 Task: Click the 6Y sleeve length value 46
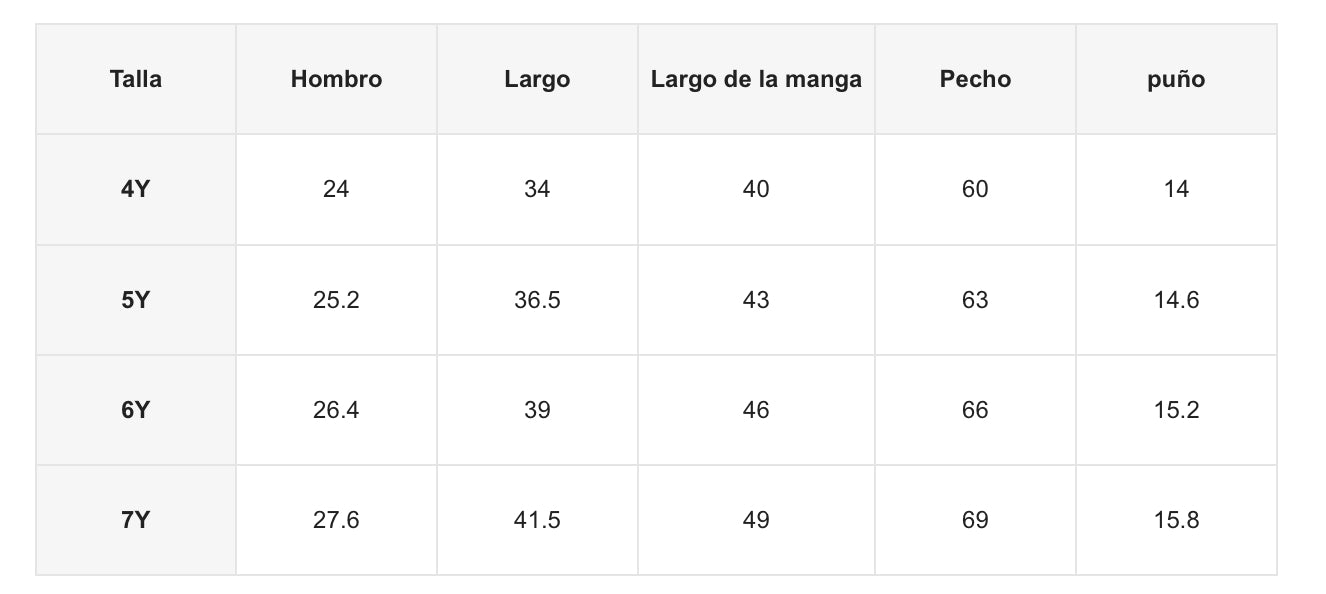click(x=756, y=410)
